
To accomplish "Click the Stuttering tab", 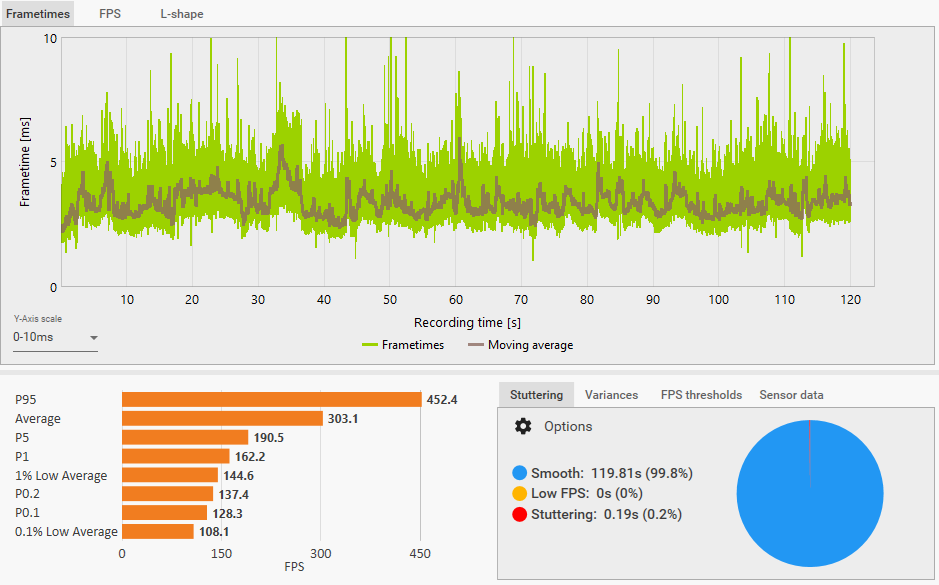I will (x=536, y=395).
